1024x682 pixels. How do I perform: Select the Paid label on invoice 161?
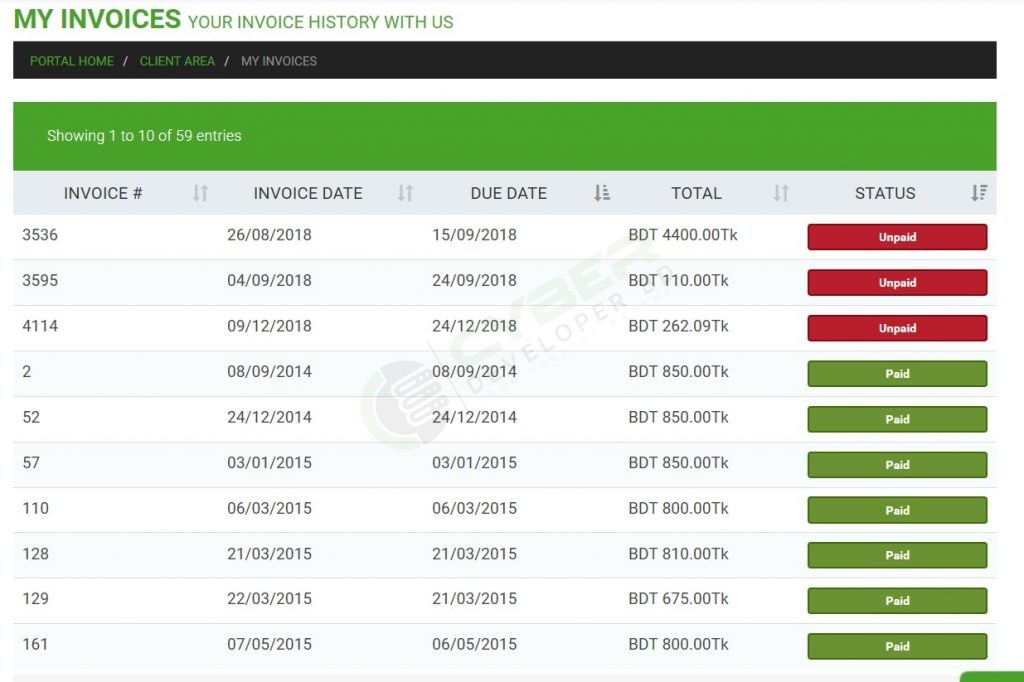pos(897,646)
